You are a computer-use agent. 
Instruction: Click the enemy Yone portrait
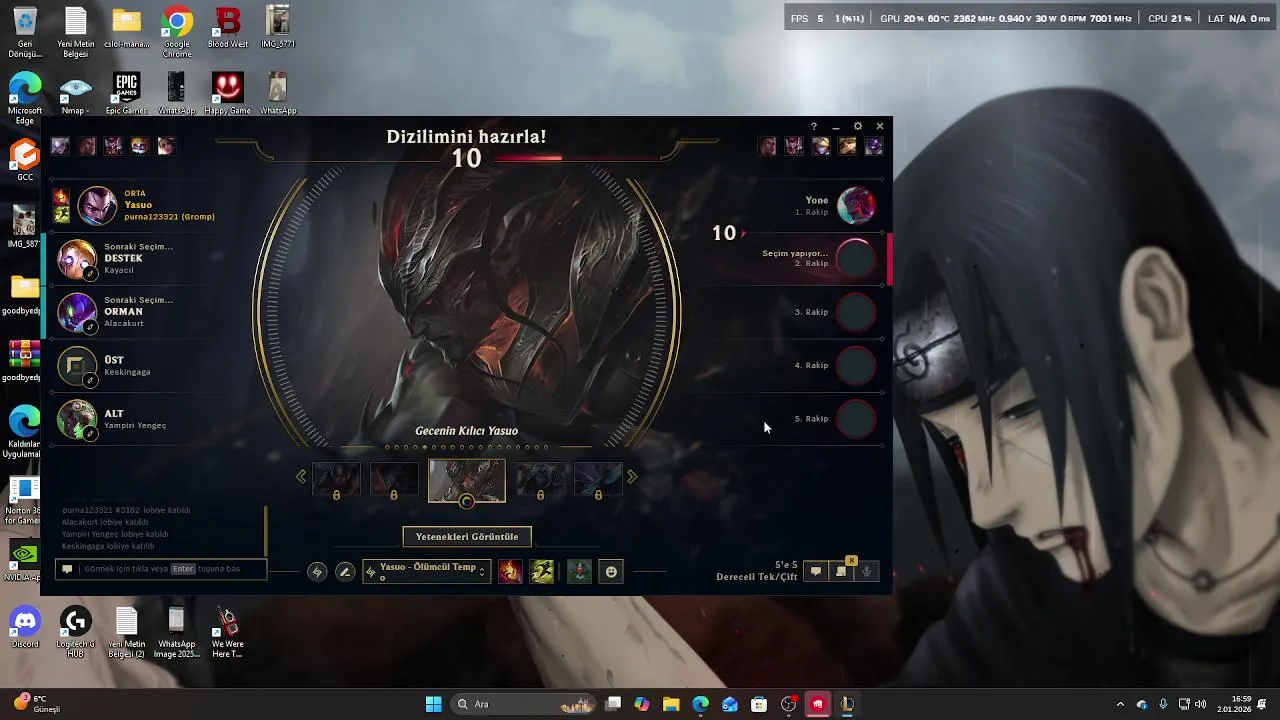click(x=856, y=206)
